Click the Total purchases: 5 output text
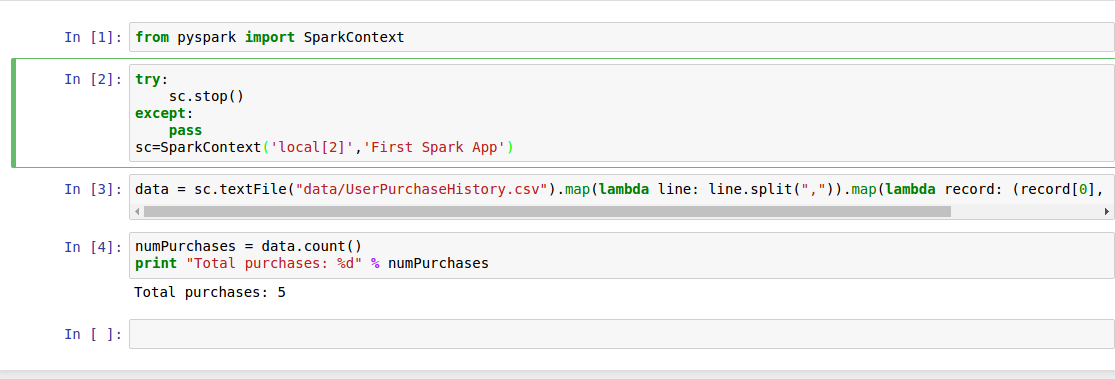1115x379 pixels. click(210, 292)
